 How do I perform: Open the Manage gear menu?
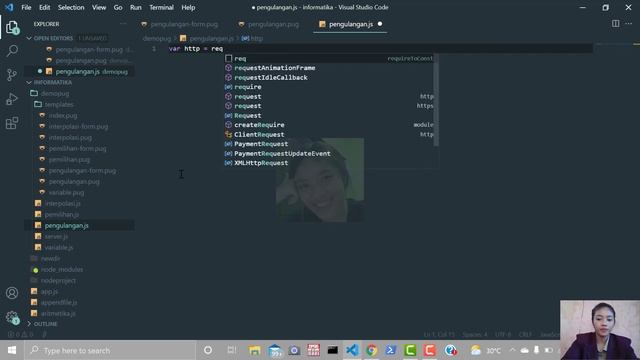coord(12,317)
